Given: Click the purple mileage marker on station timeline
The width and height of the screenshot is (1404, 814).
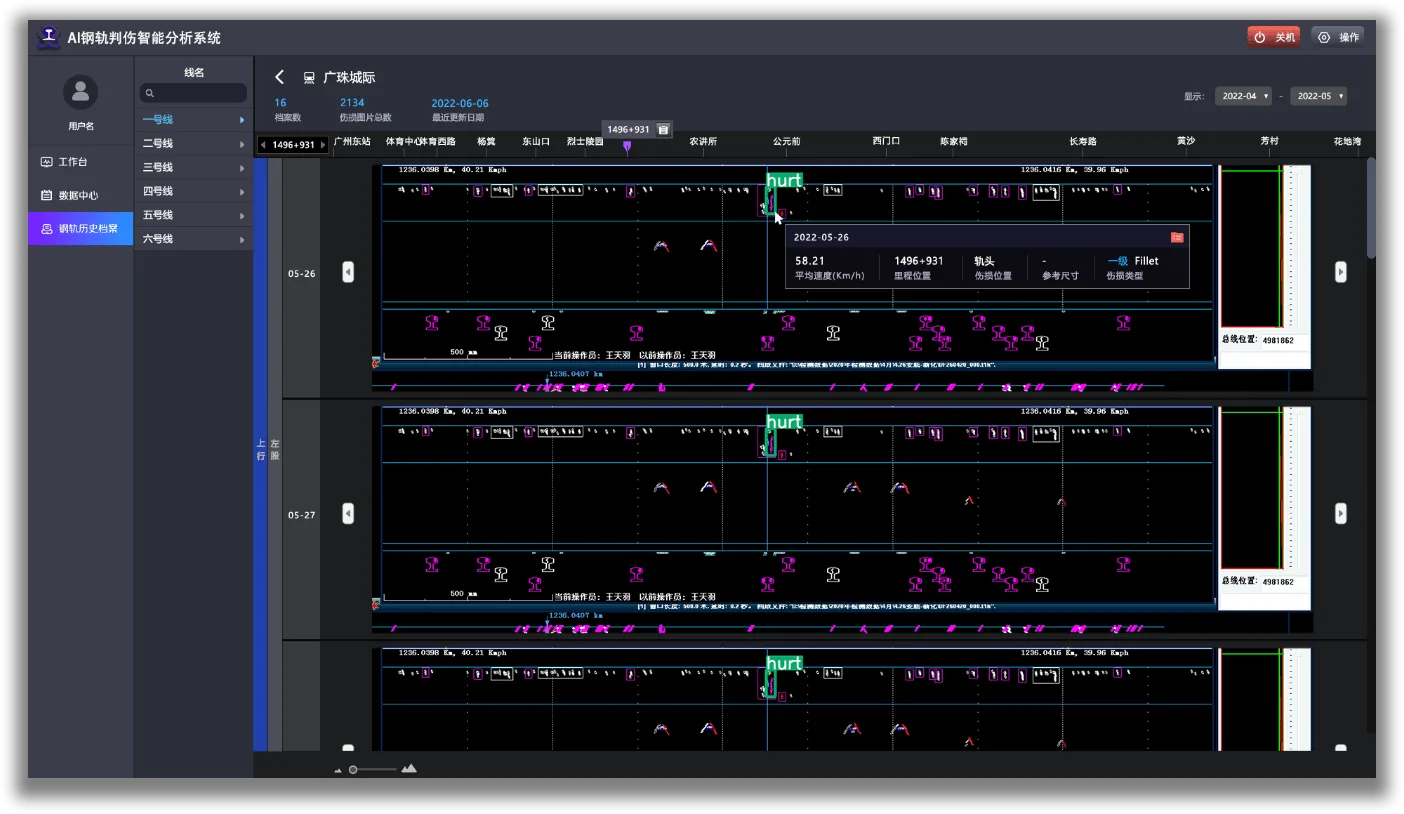Looking at the screenshot, I should click(627, 146).
